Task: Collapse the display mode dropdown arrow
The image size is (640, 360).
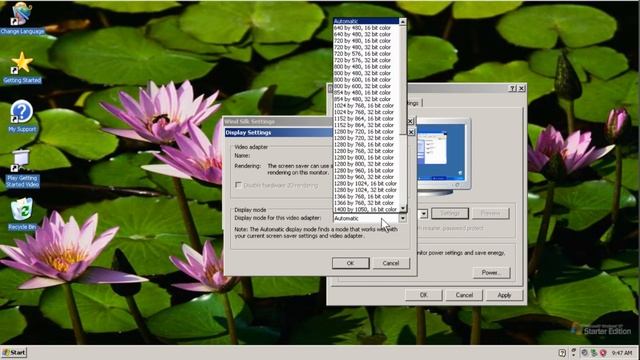Action: 403,218
